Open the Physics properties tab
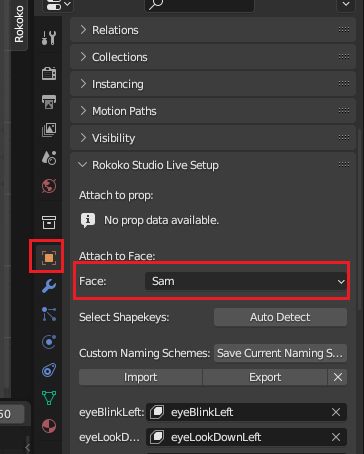 [x=49, y=342]
